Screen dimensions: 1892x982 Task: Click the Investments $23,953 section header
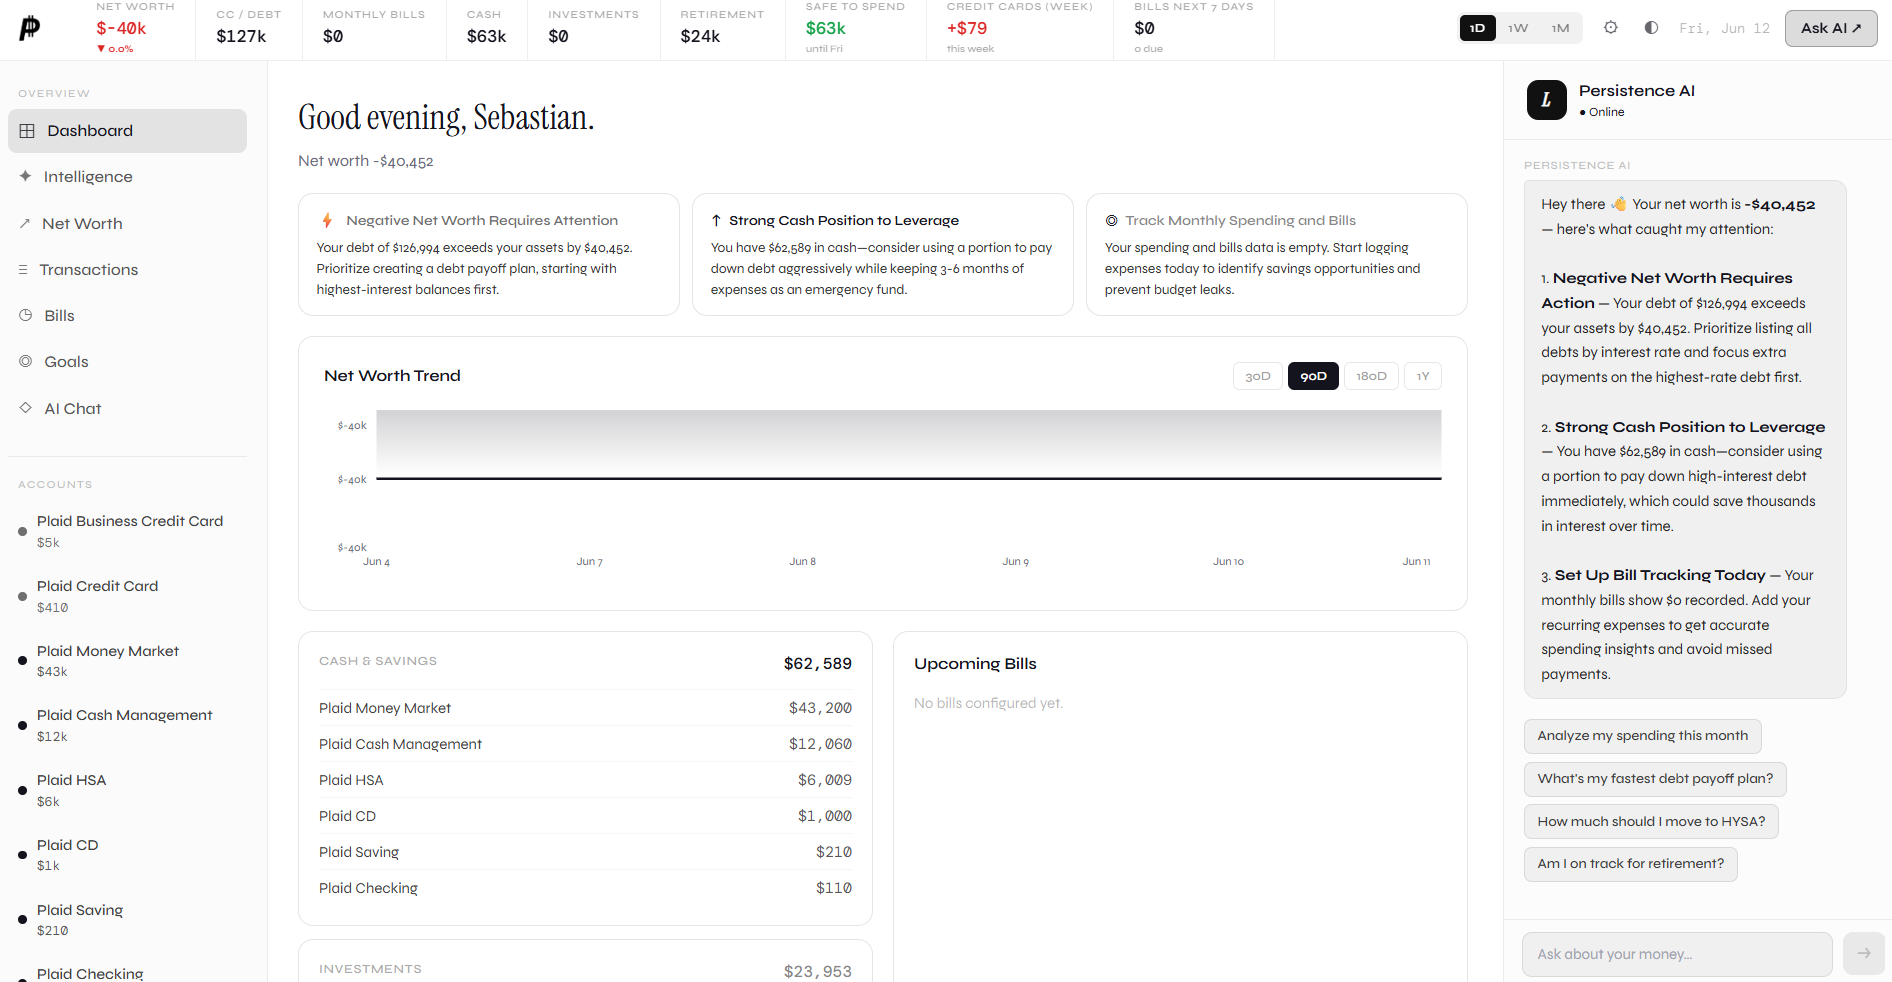(585, 969)
